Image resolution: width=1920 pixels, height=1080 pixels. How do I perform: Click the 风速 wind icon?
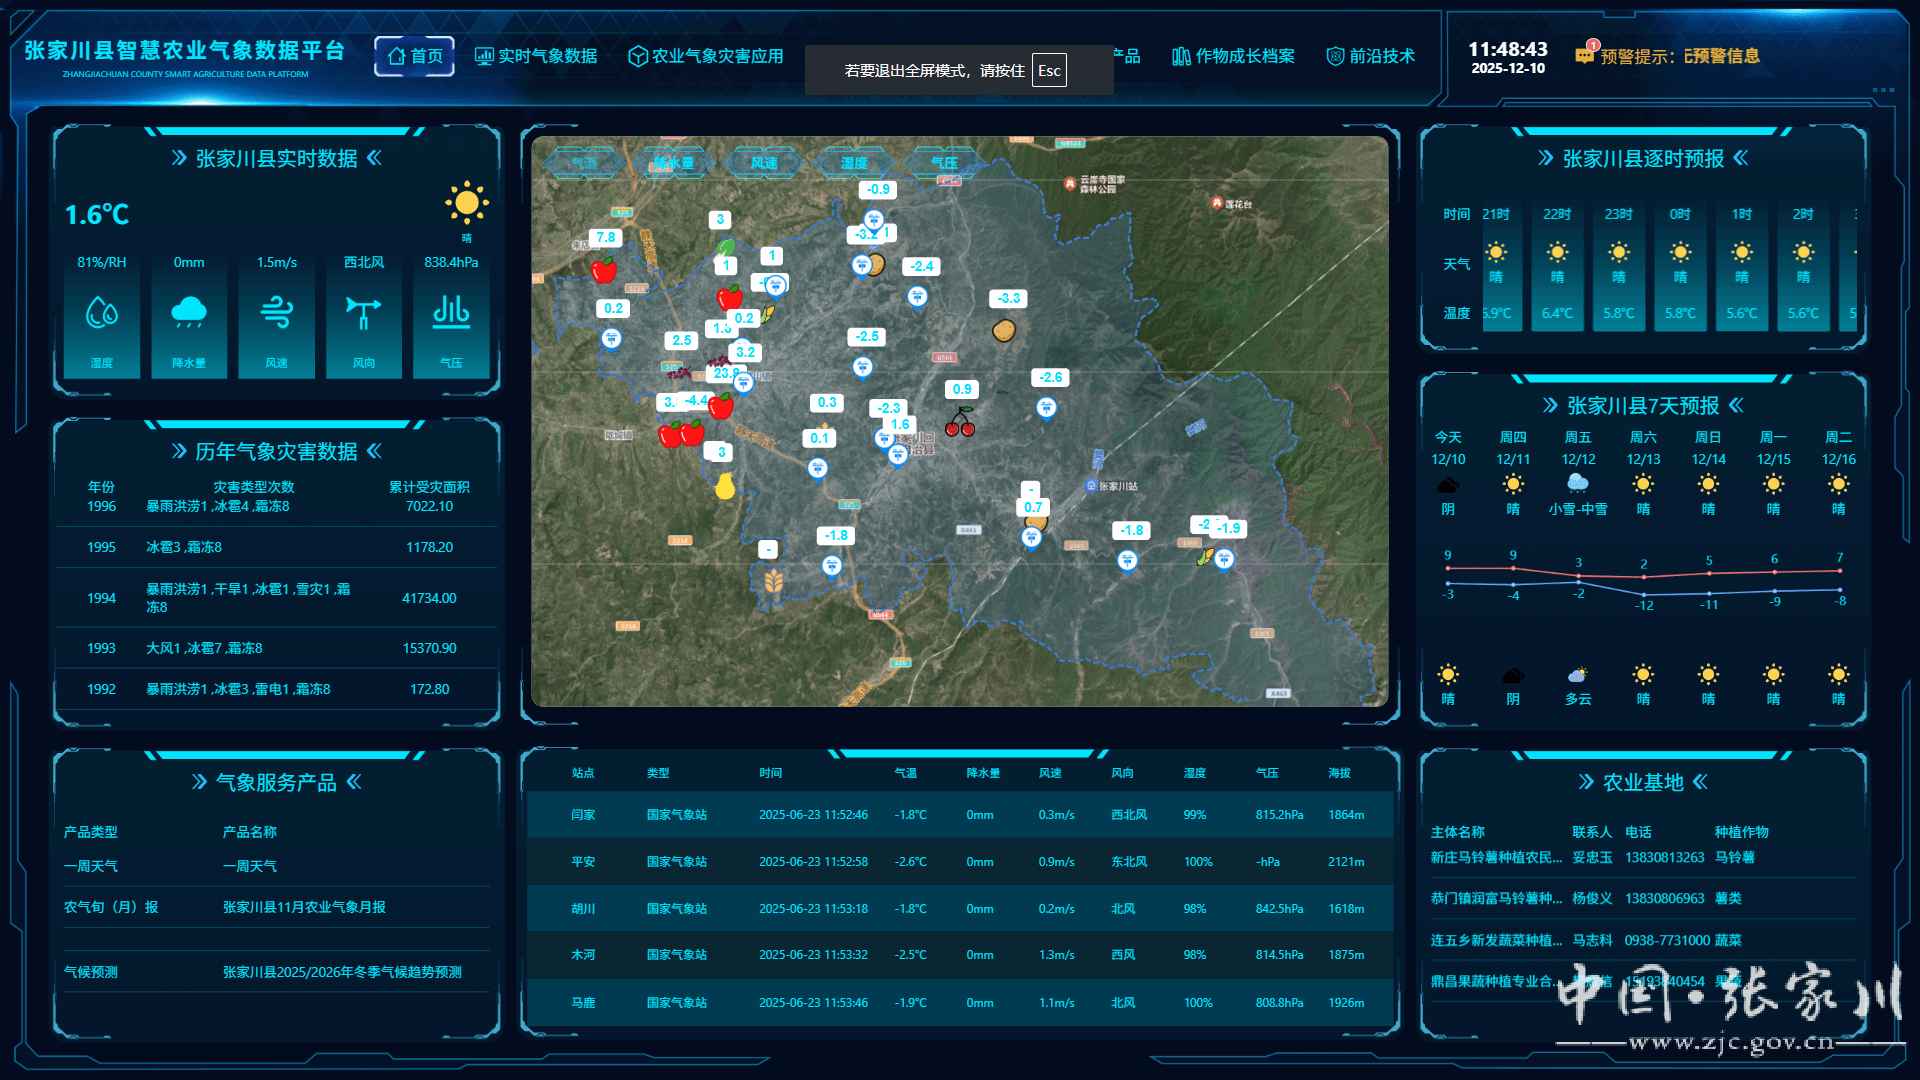[x=277, y=313]
